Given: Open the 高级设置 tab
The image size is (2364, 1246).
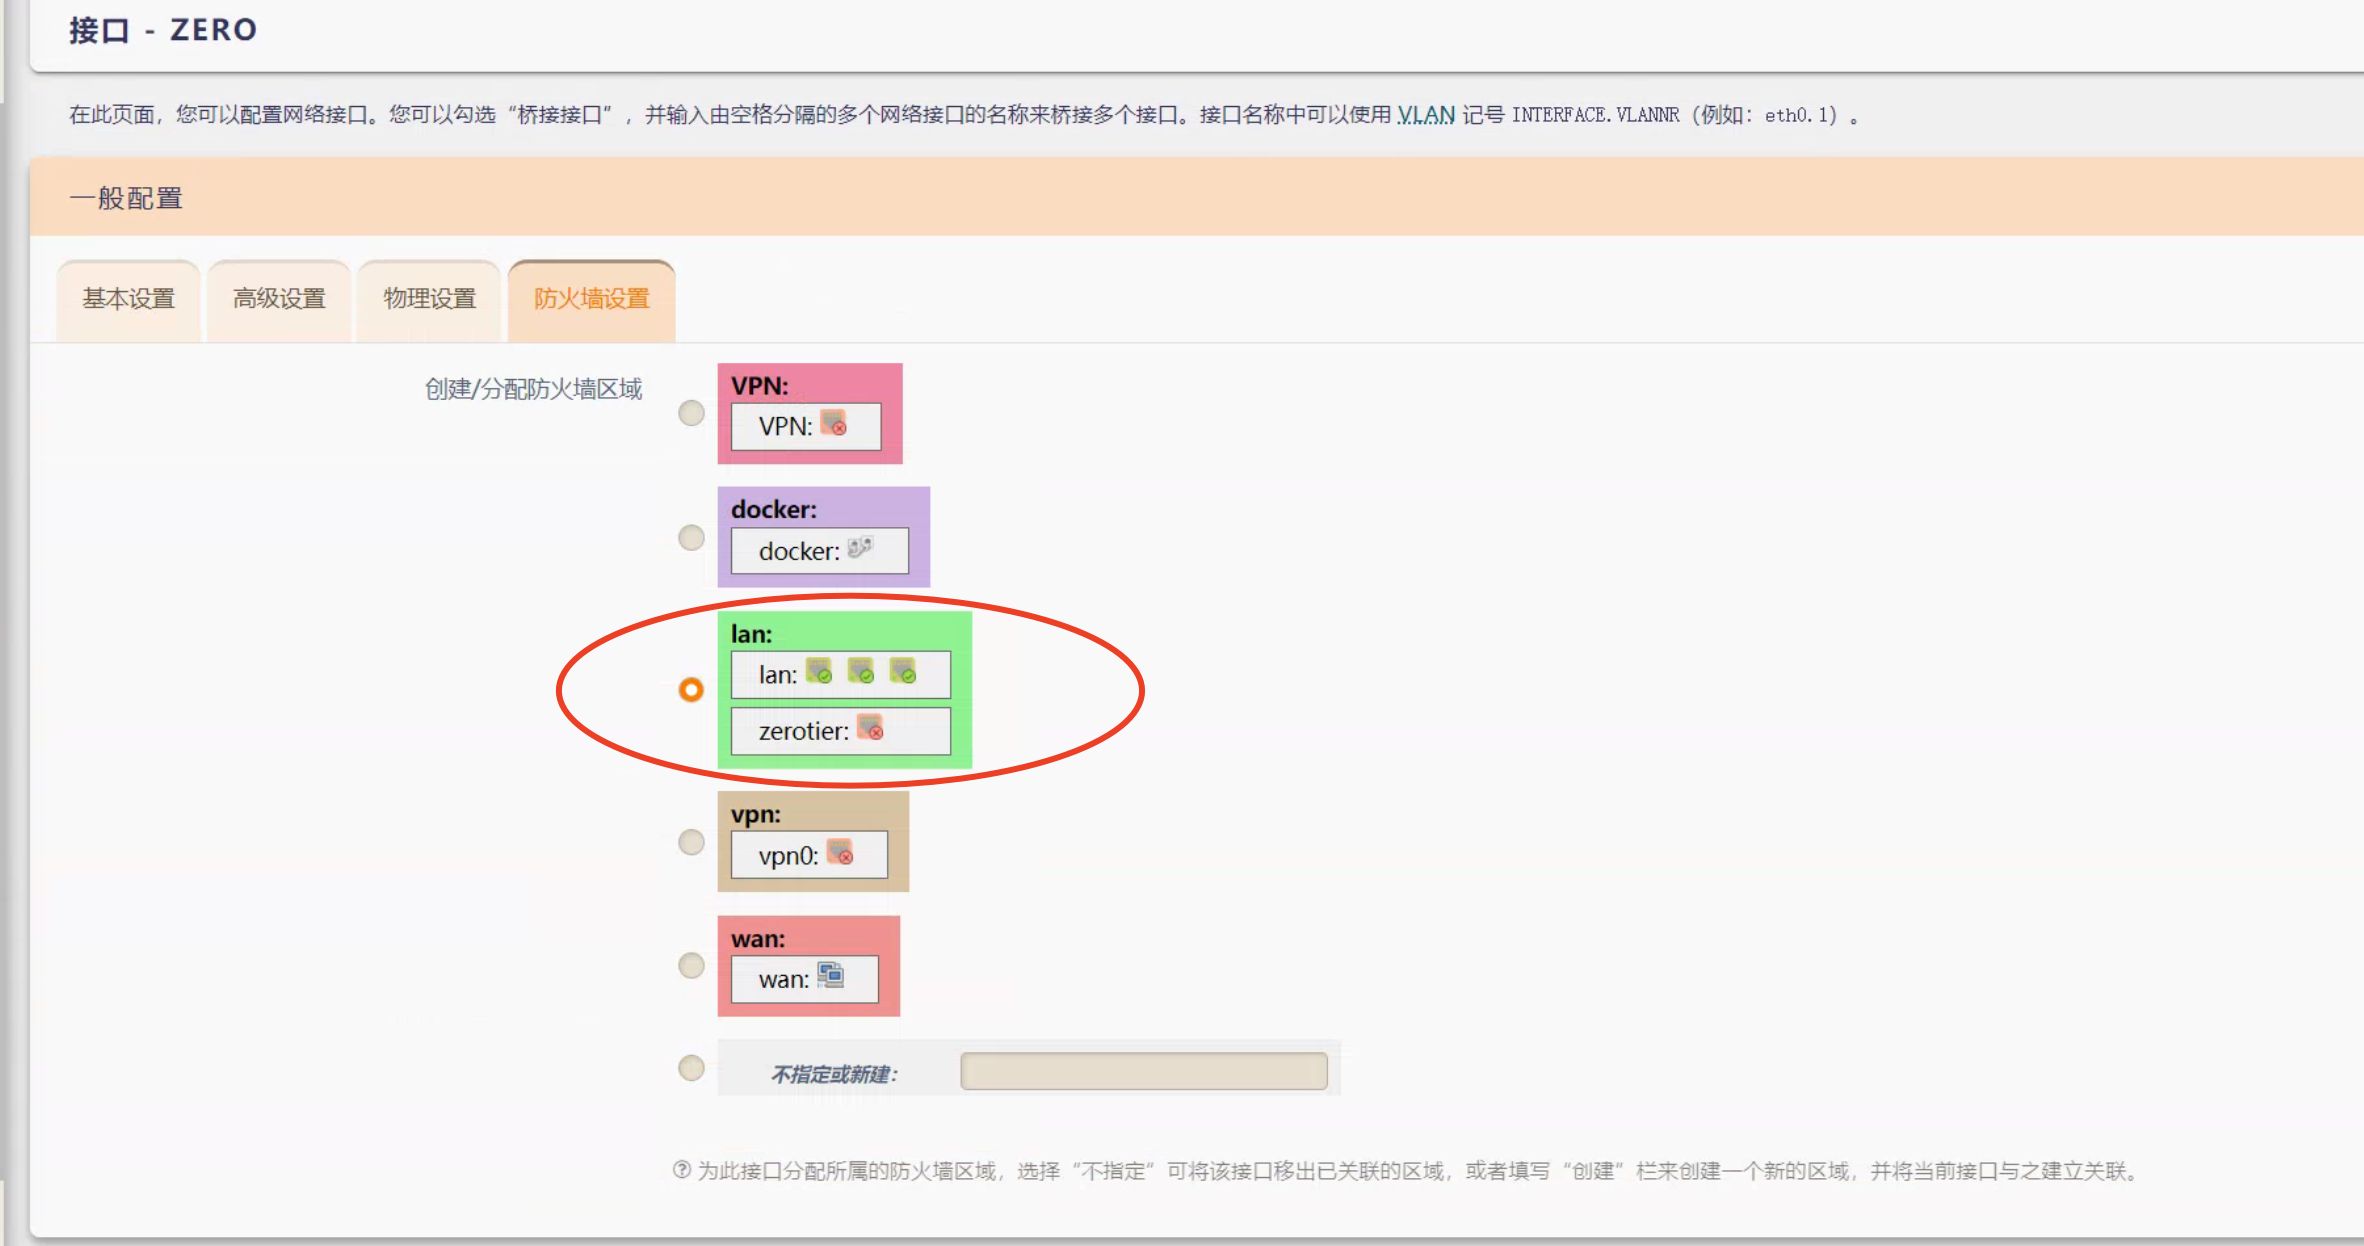Looking at the screenshot, I should [x=279, y=299].
